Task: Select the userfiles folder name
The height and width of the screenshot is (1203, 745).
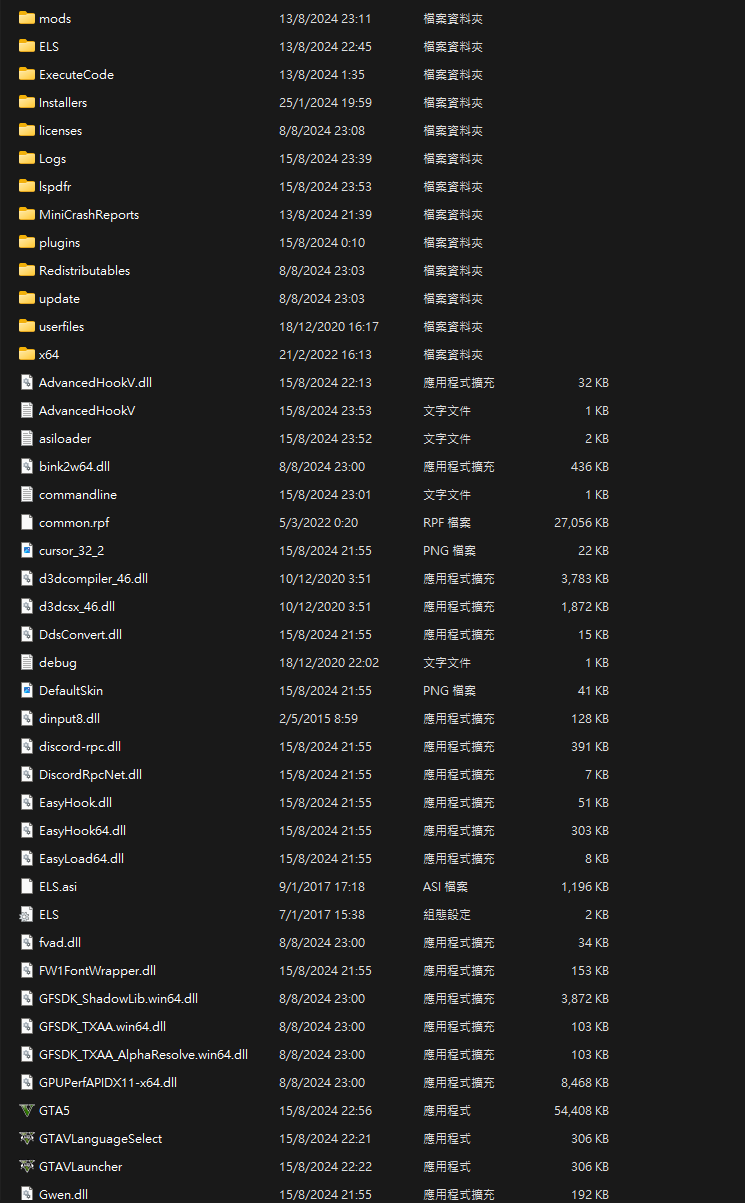Action: tap(62, 326)
